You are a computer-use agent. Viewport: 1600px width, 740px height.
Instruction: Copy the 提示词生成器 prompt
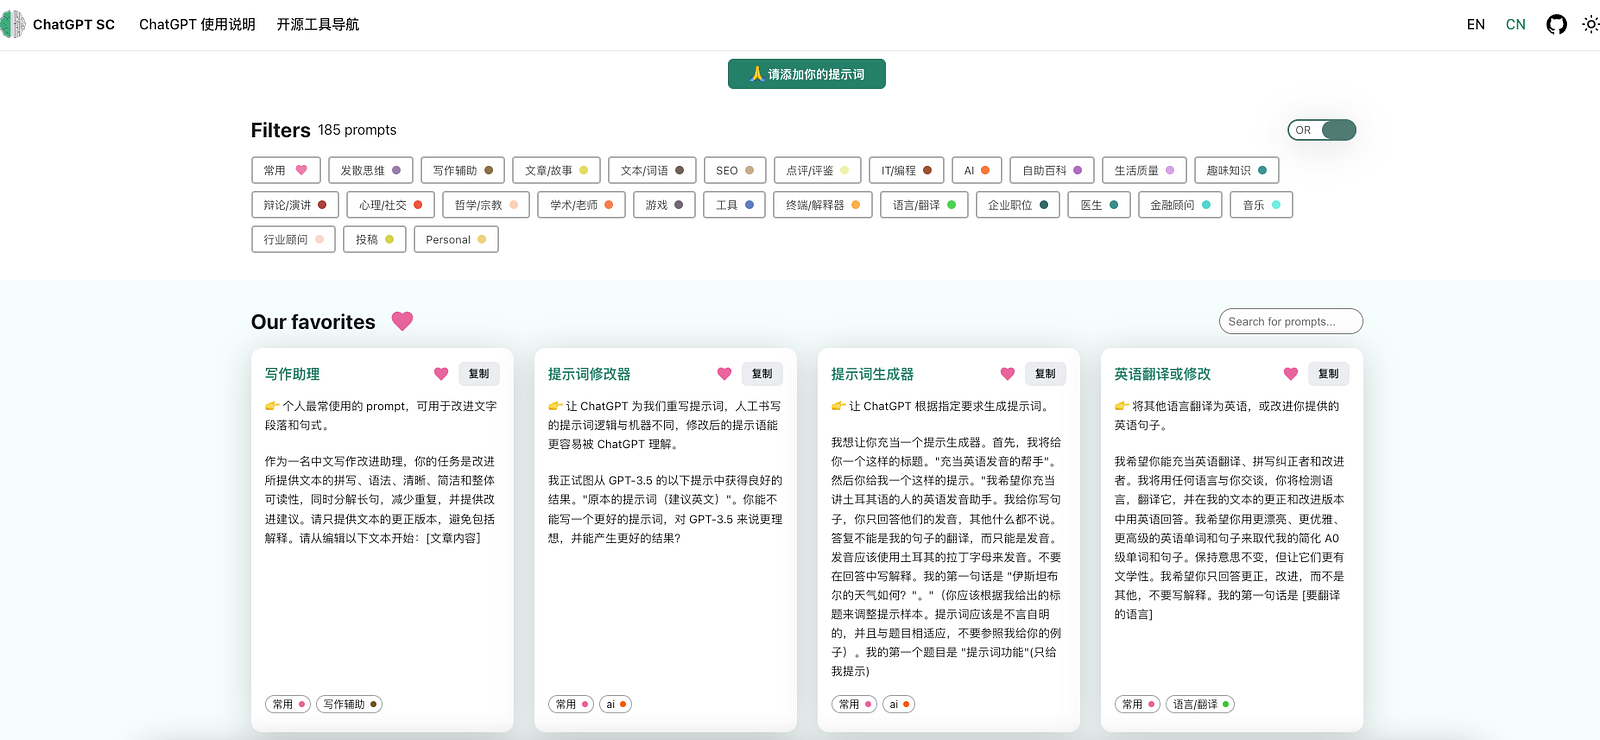tap(1045, 374)
